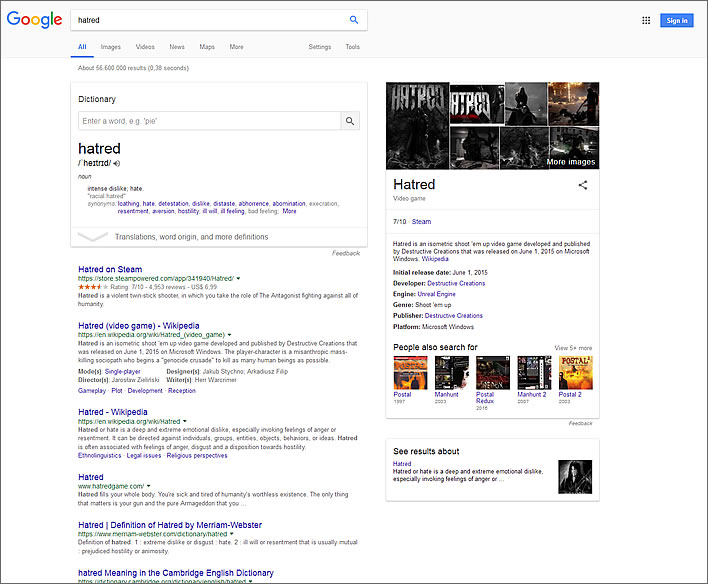This screenshot has width=708, height=584.
Task: Open the Postal 2 thumbnail
Action: coord(576,373)
